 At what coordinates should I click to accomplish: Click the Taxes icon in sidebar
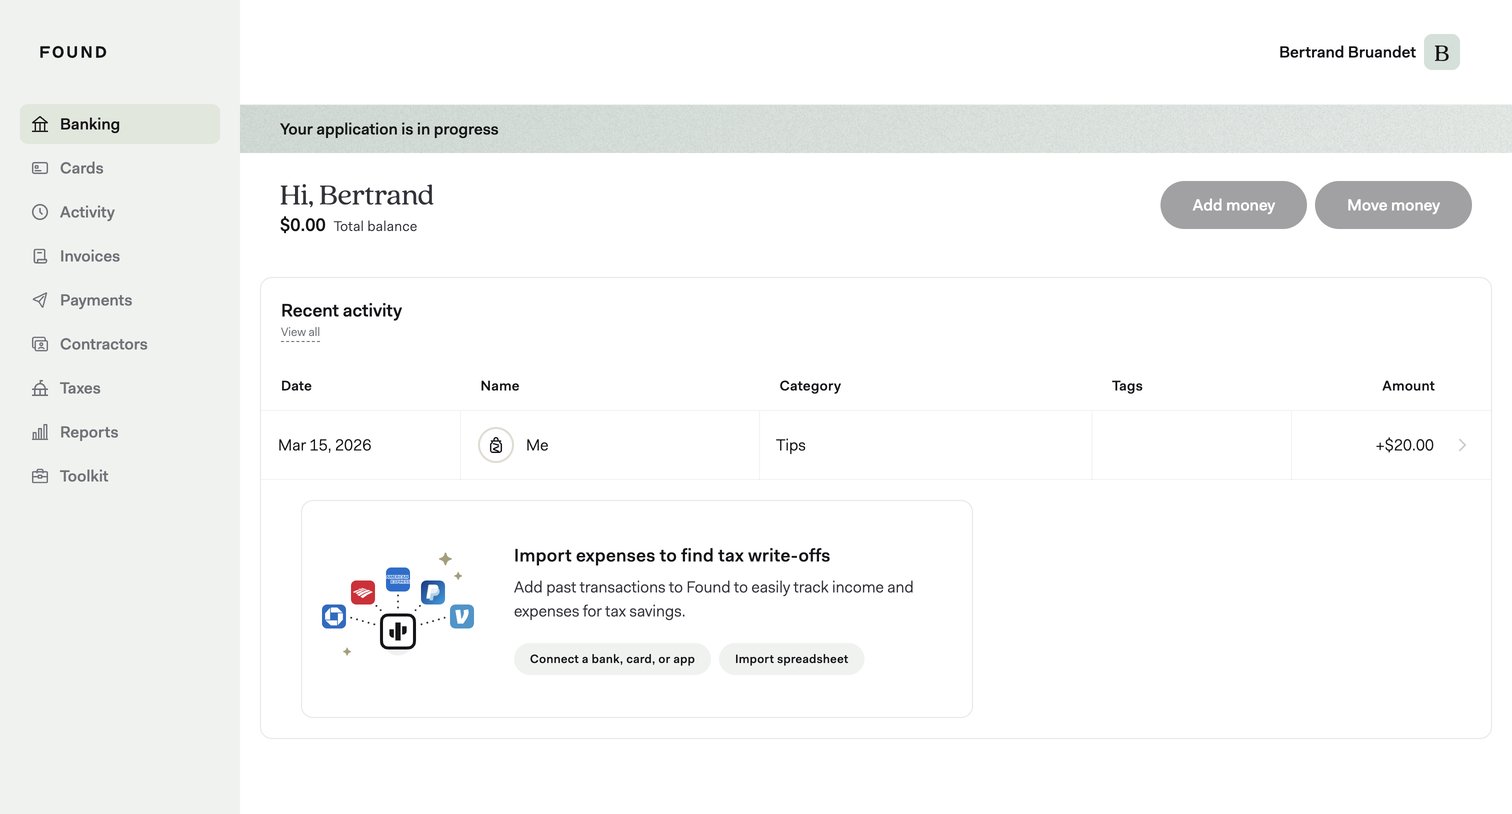point(40,388)
